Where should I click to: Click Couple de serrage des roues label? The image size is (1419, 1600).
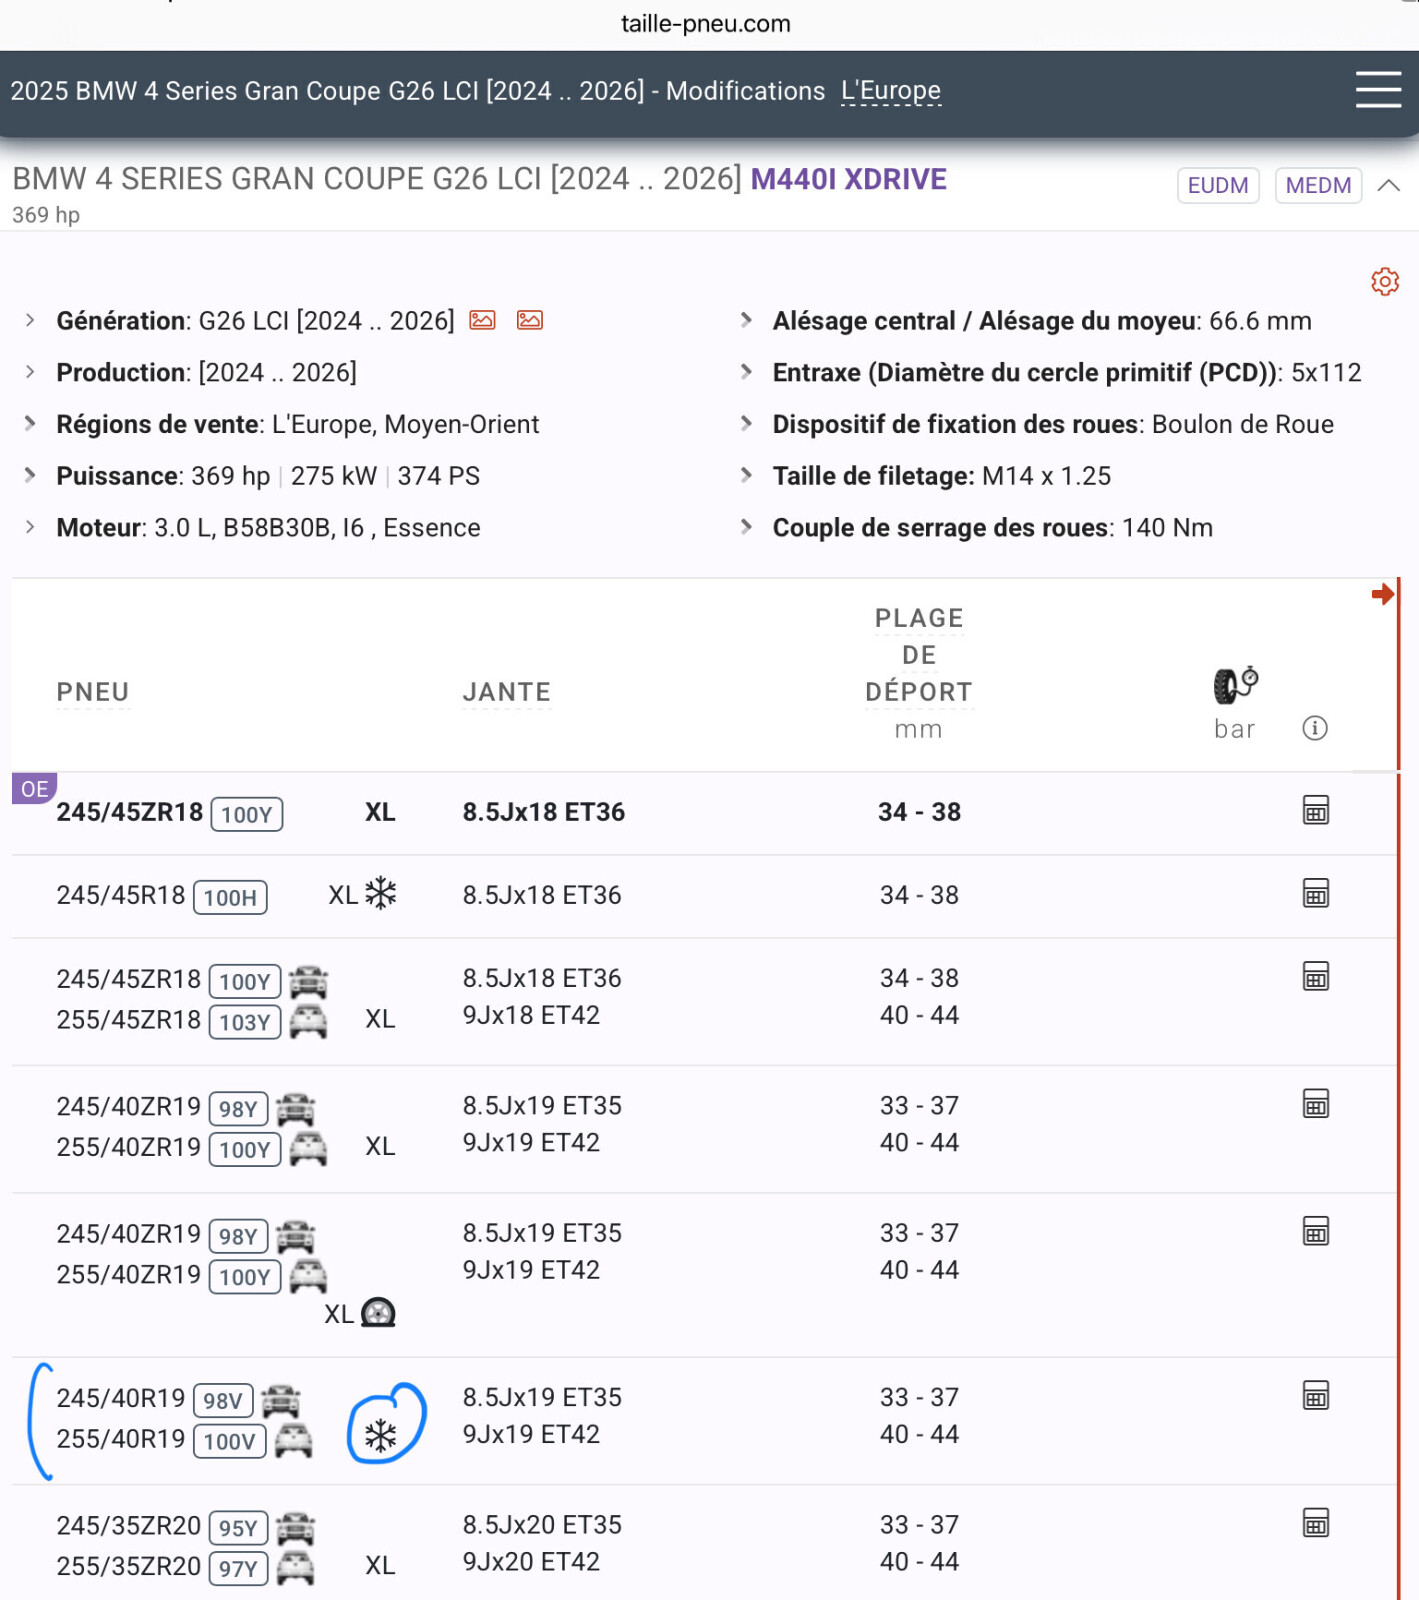click(x=940, y=528)
